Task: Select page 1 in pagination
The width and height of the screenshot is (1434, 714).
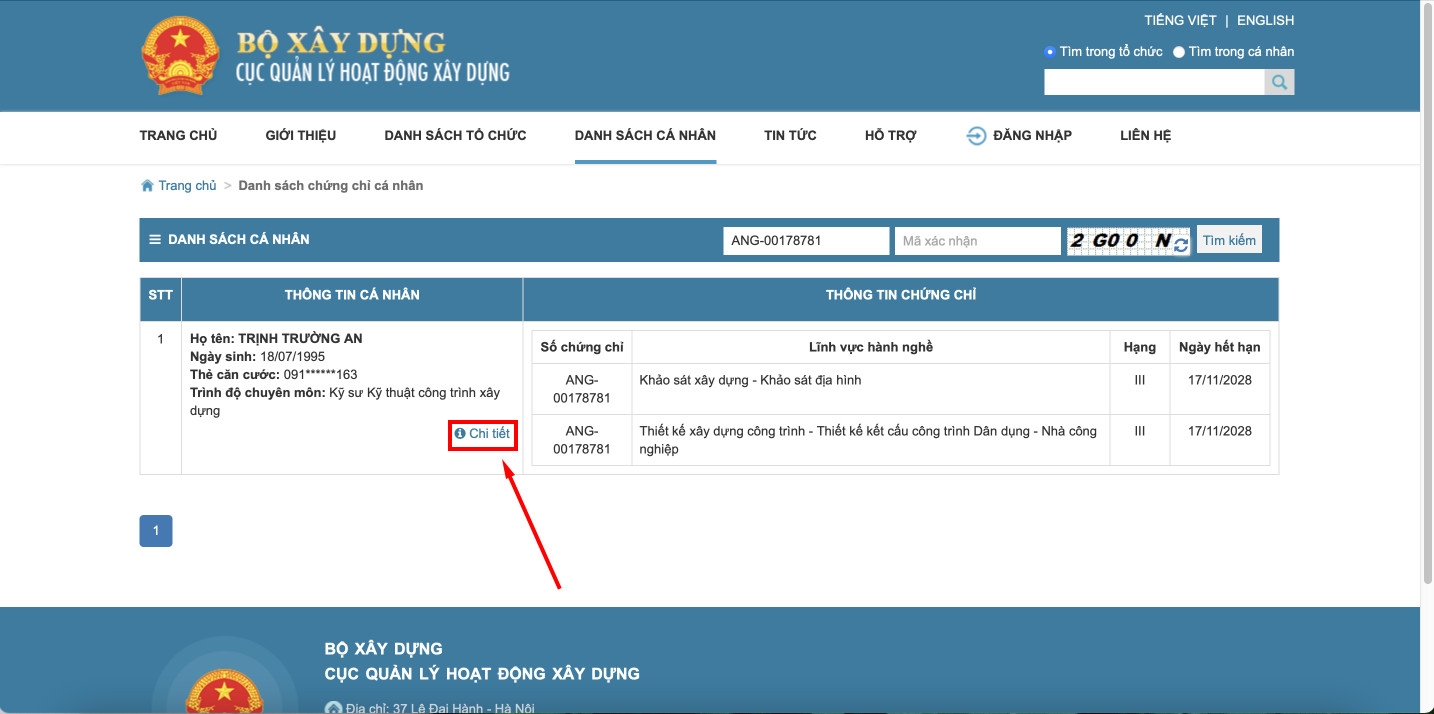Action: (x=155, y=531)
